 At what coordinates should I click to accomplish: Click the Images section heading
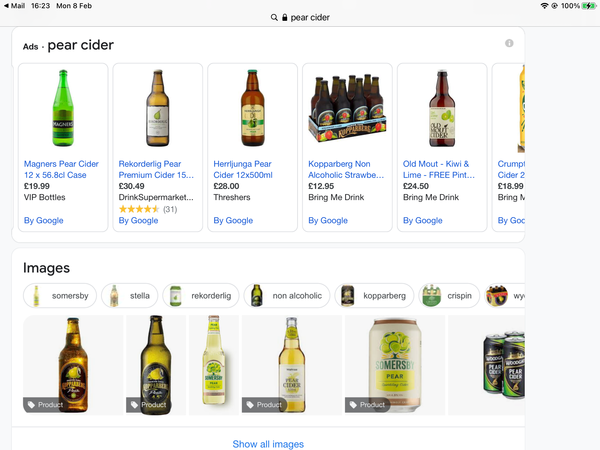click(46, 268)
